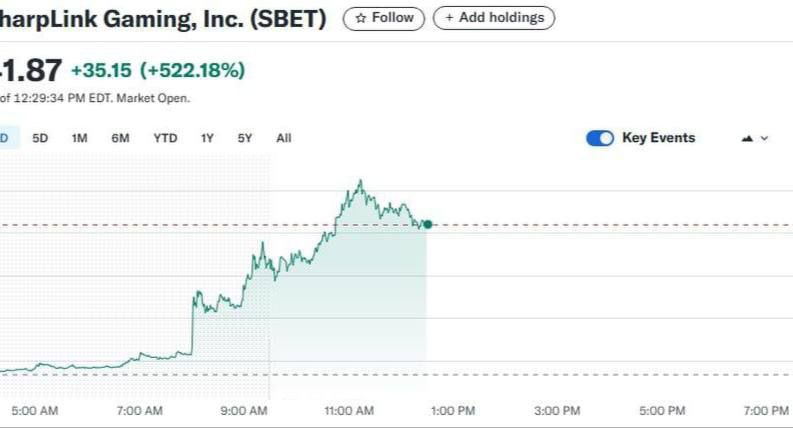Click the SharpLink Gaming, Inc. (SBET) title
793x428 pixels.
163,19
